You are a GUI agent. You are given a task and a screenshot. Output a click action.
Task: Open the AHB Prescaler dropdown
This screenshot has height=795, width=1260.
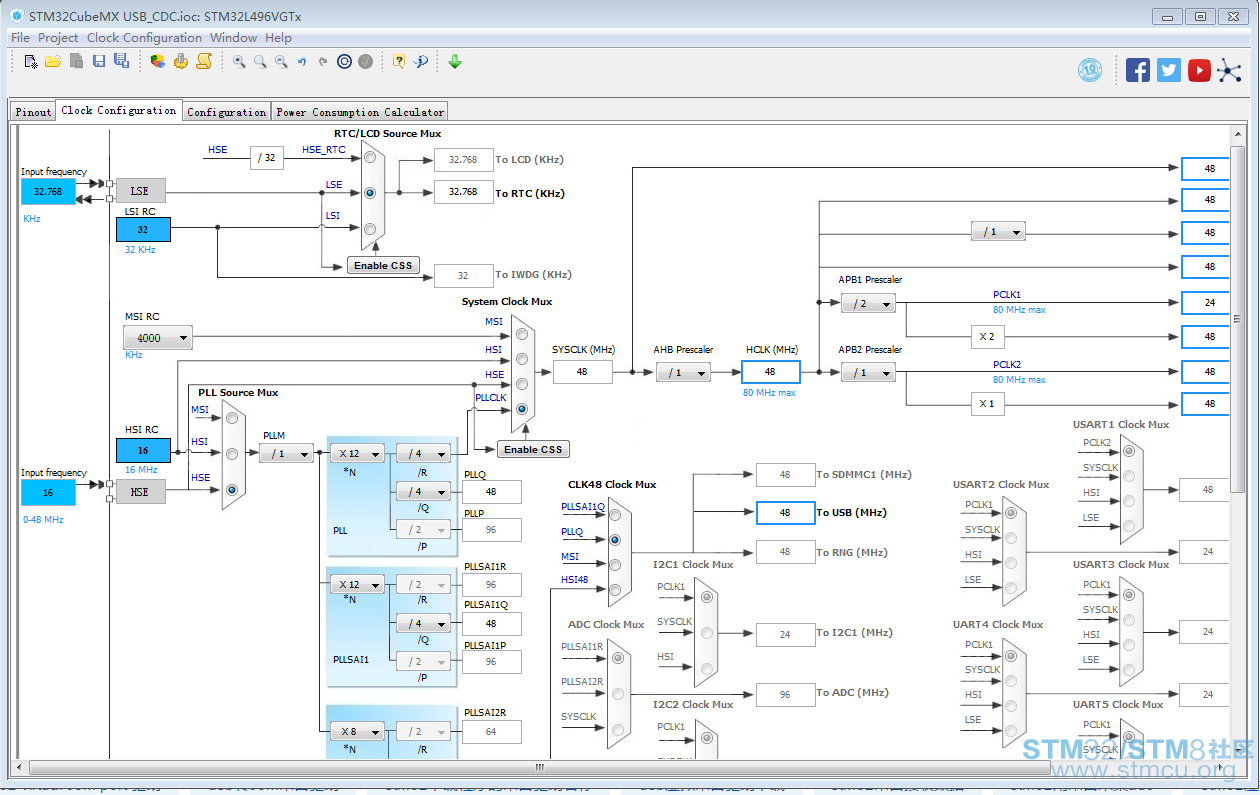point(683,372)
